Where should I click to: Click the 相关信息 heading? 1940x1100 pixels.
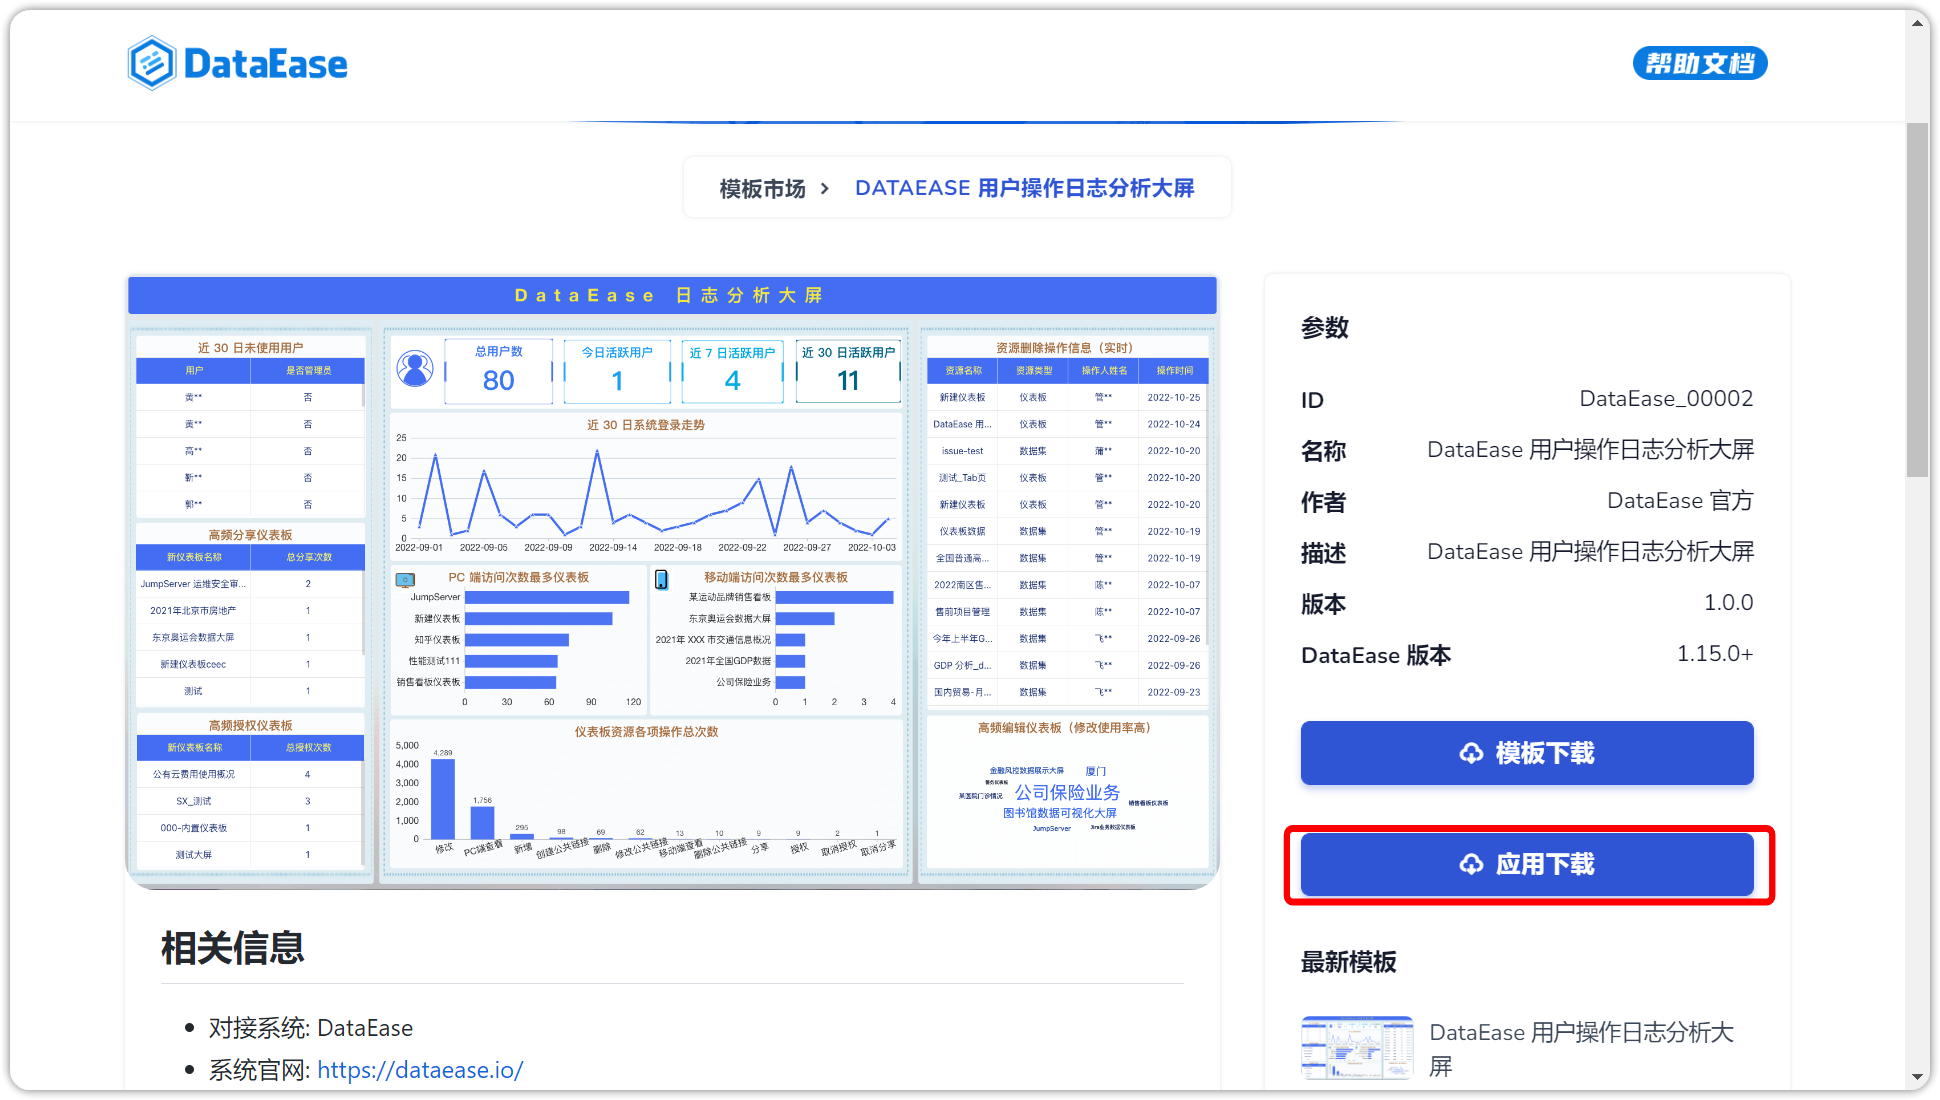[x=232, y=947]
